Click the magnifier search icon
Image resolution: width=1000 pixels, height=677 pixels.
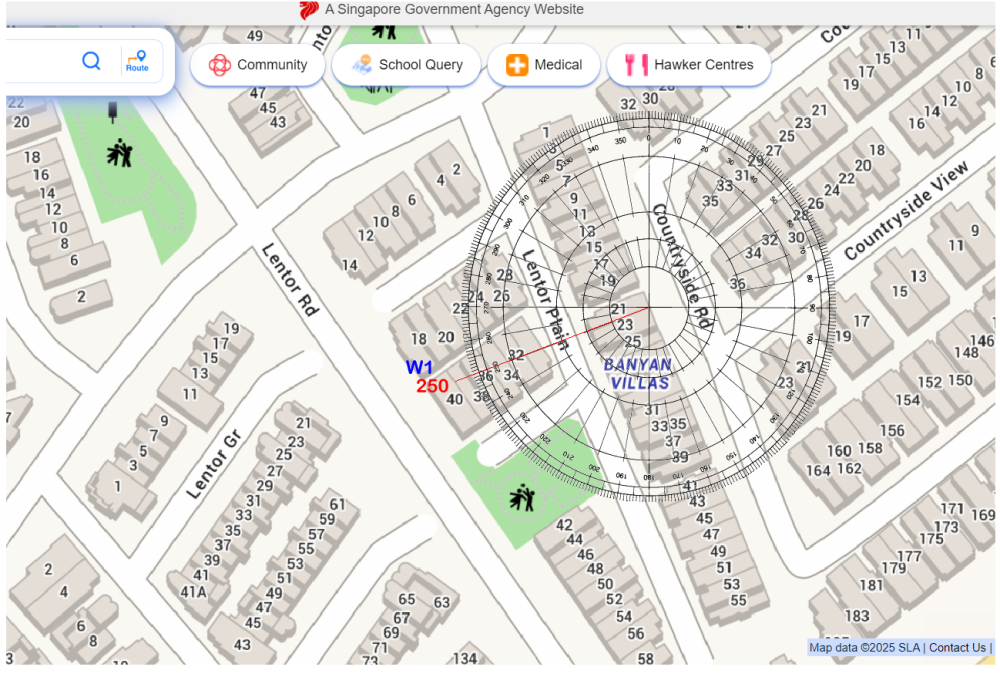tap(91, 60)
